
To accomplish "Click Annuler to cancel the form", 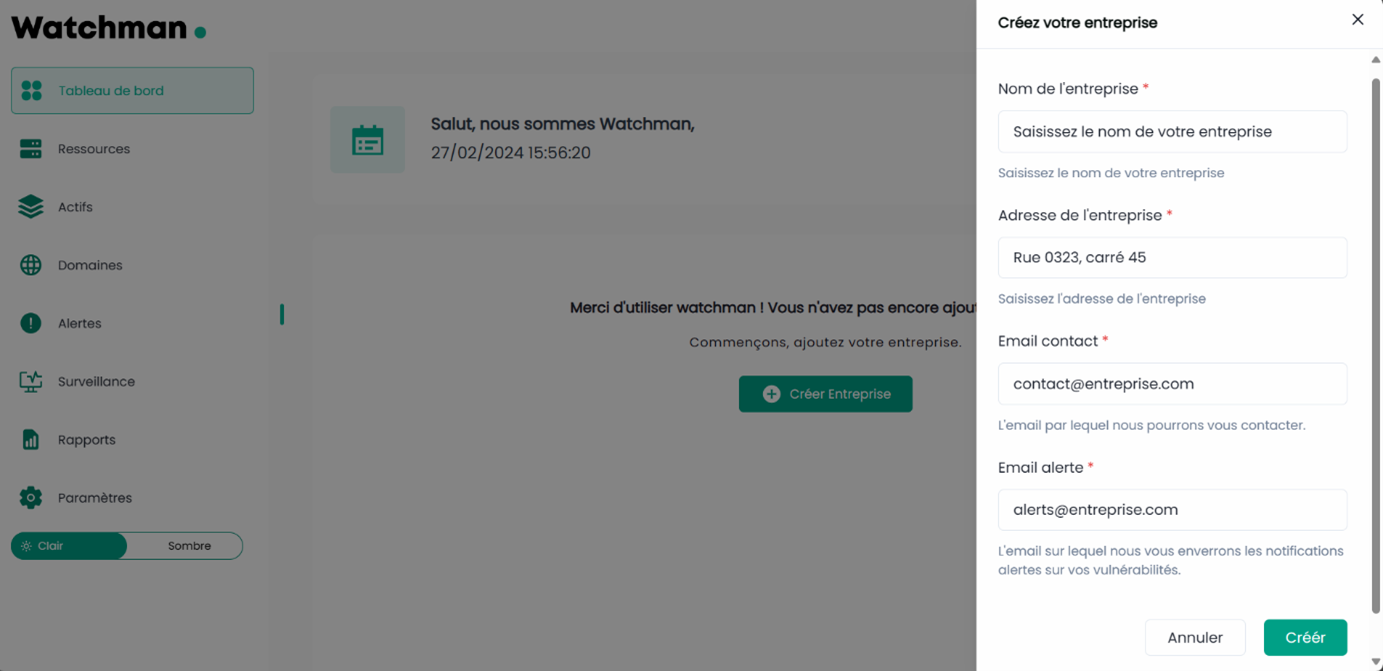I will [1195, 638].
